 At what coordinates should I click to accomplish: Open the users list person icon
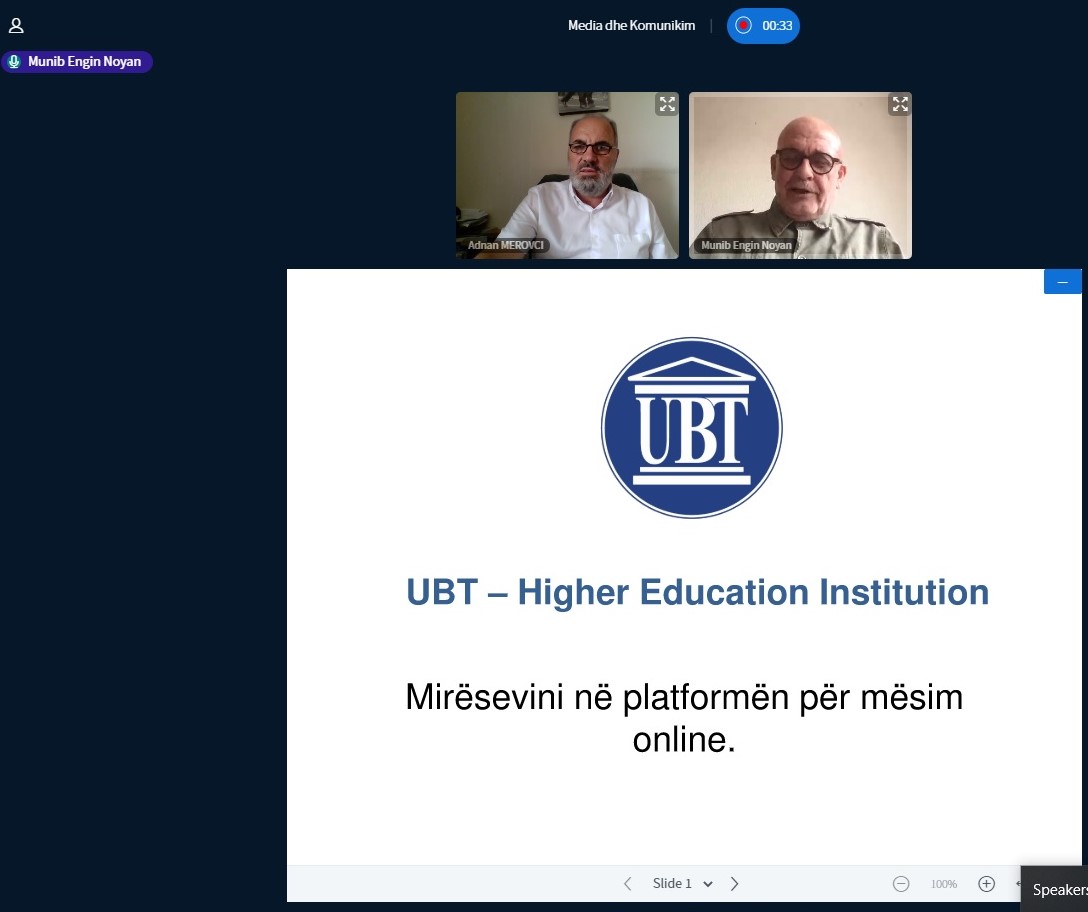16,26
